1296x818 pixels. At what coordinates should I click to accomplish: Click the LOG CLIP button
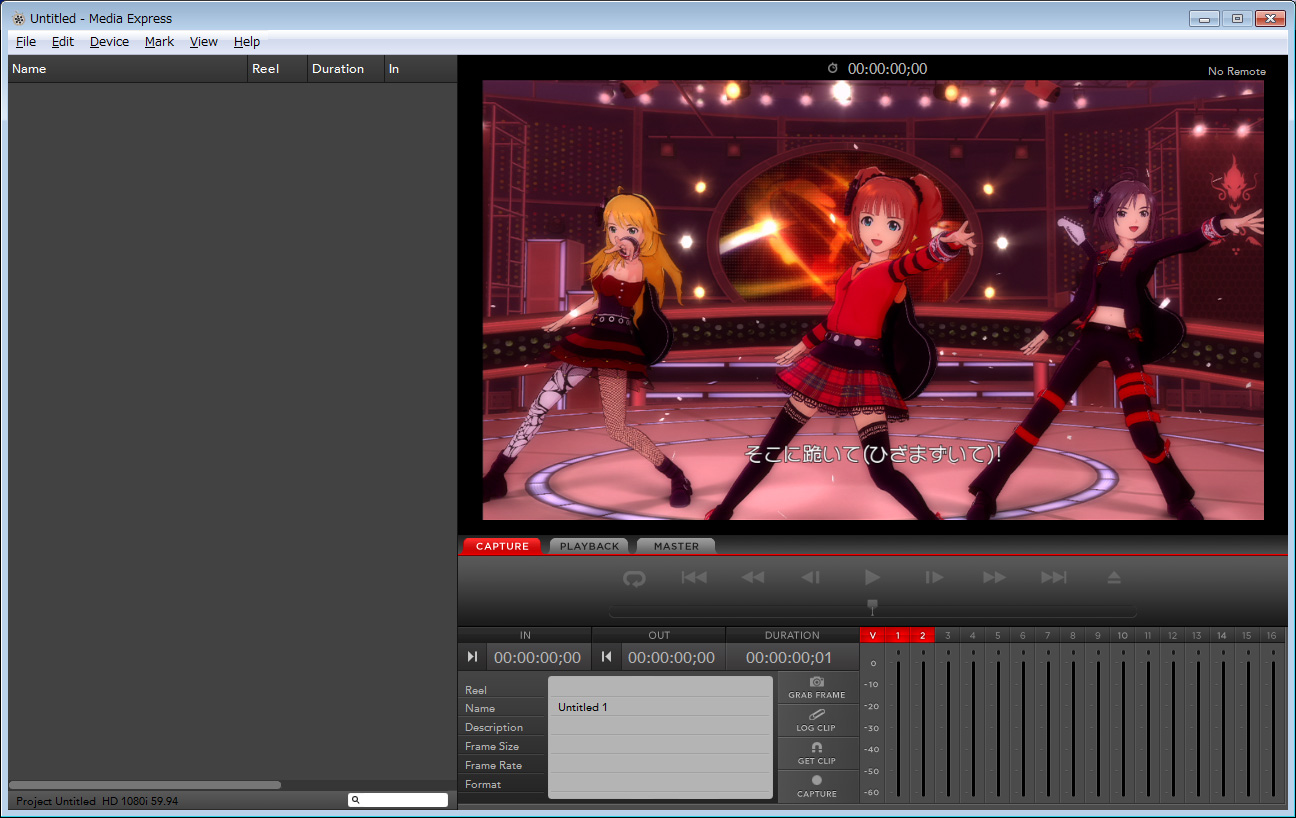[817, 720]
